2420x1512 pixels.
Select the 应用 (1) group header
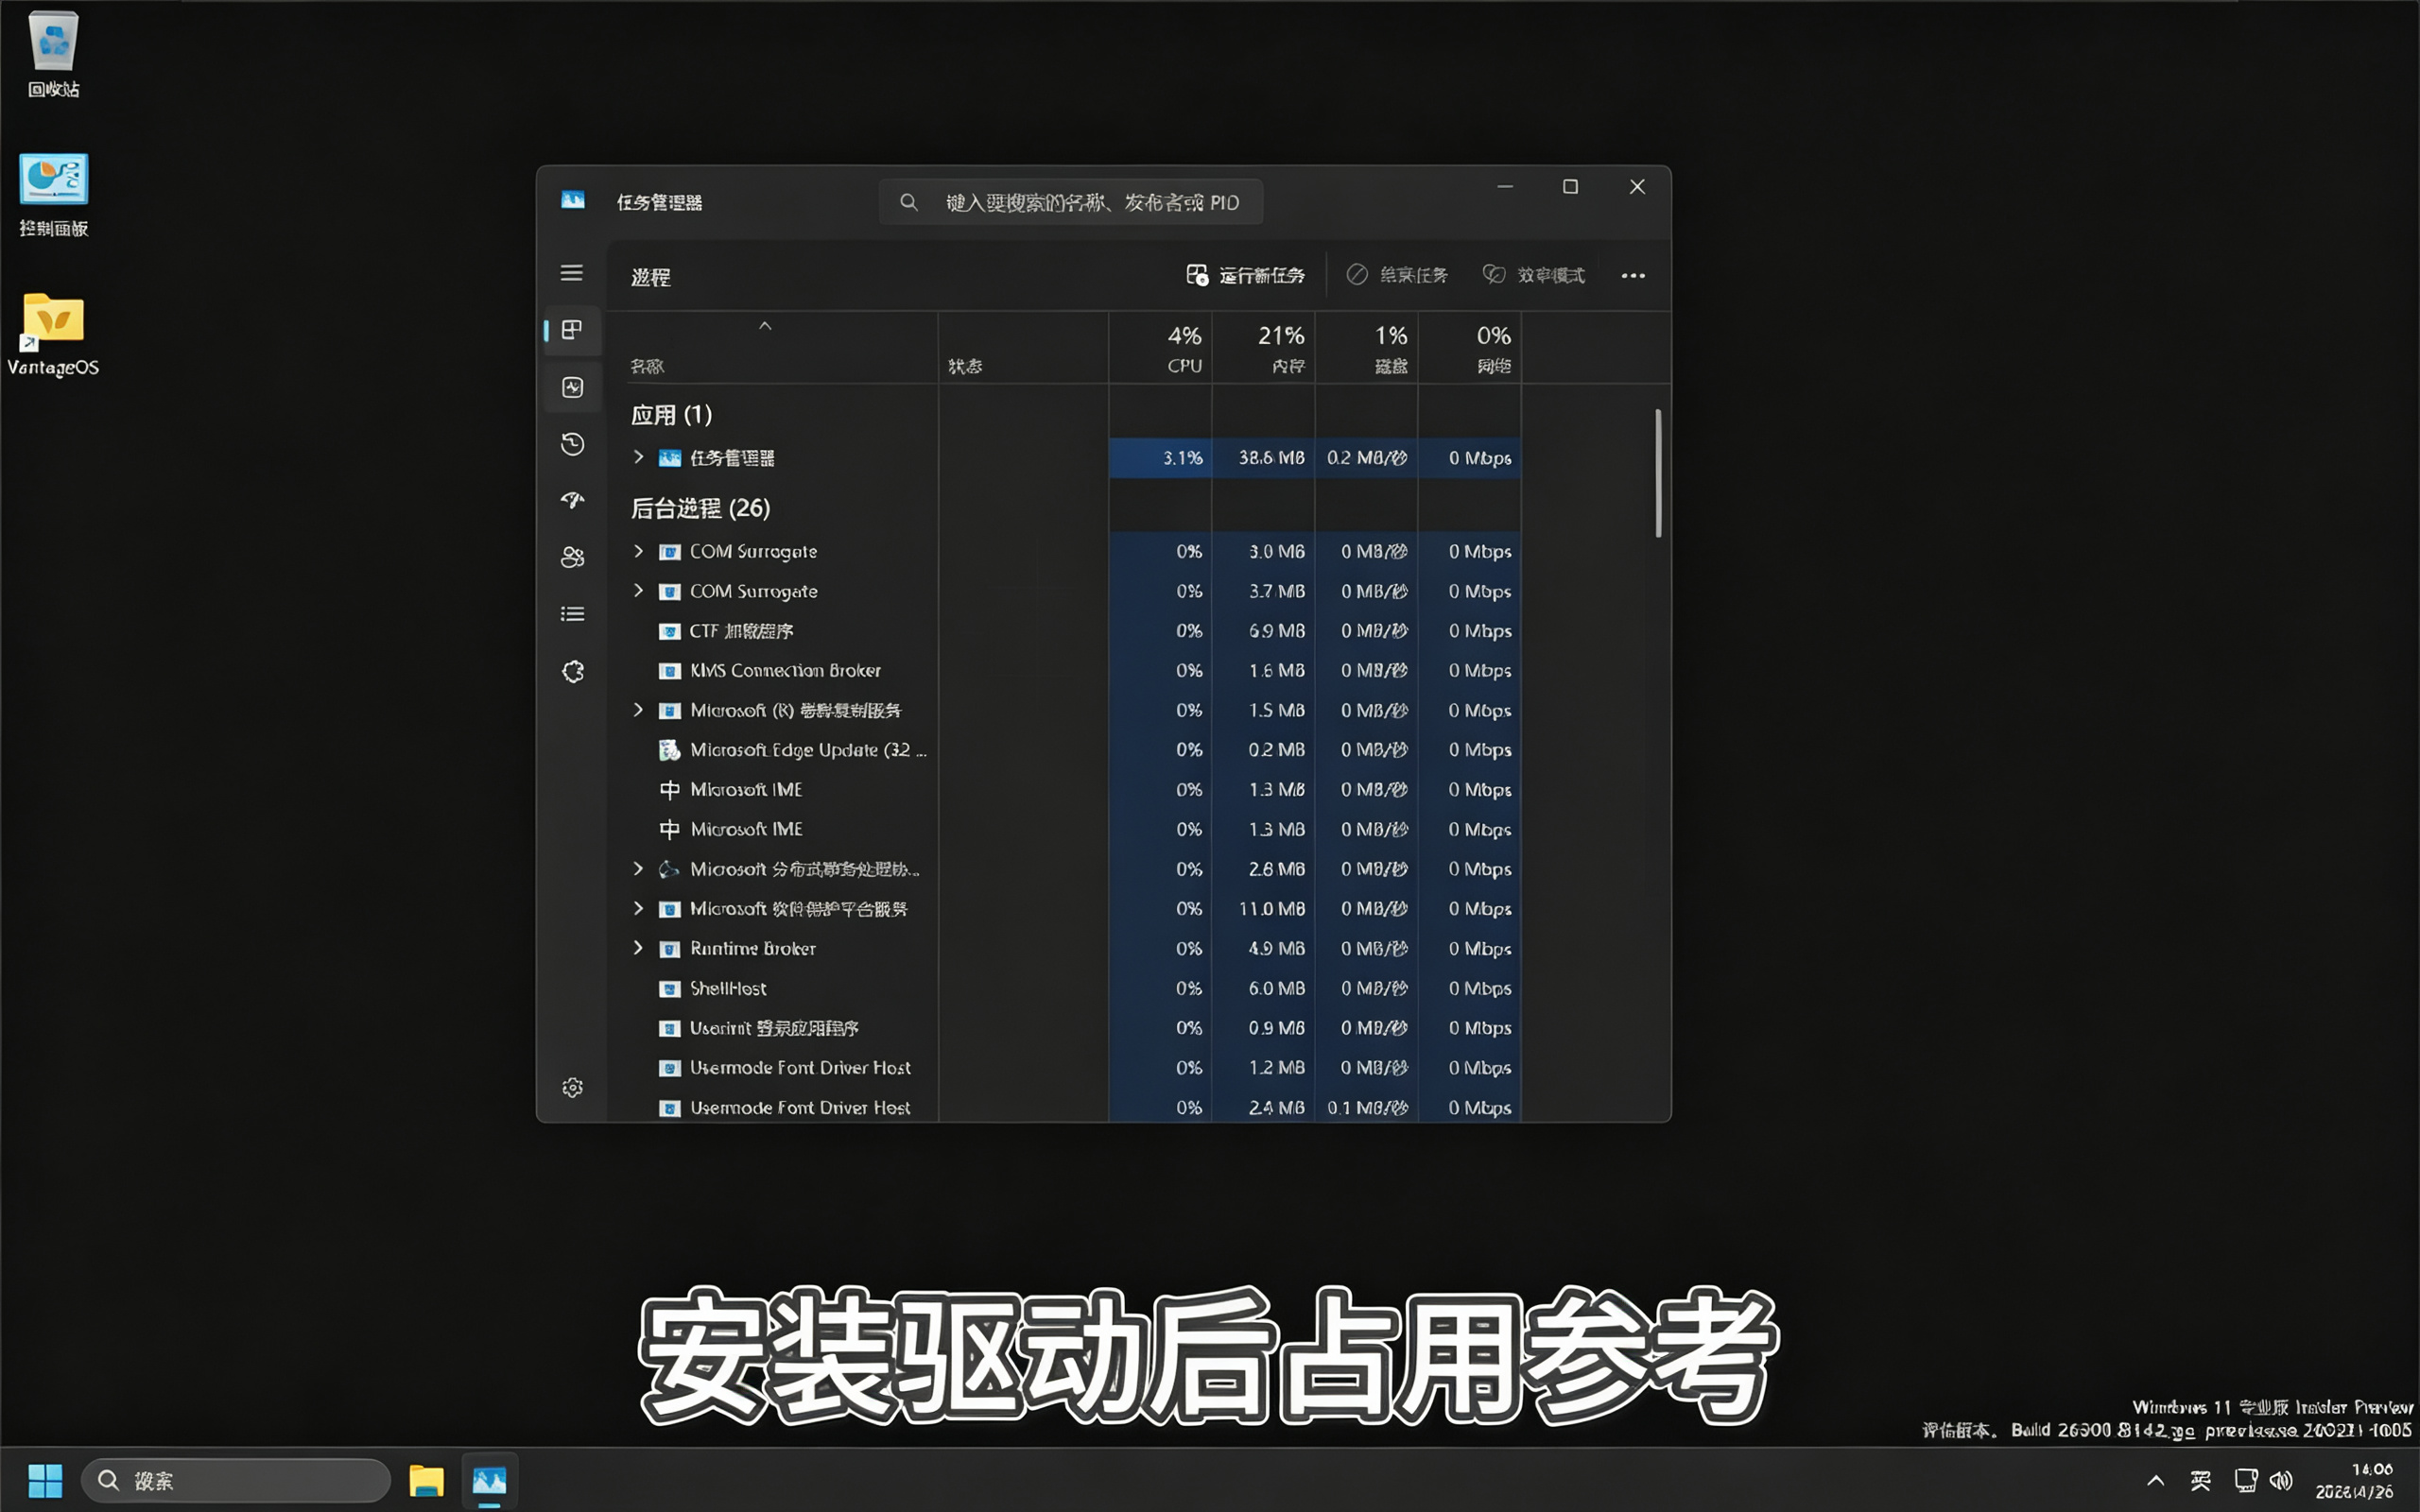click(x=671, y=415)
